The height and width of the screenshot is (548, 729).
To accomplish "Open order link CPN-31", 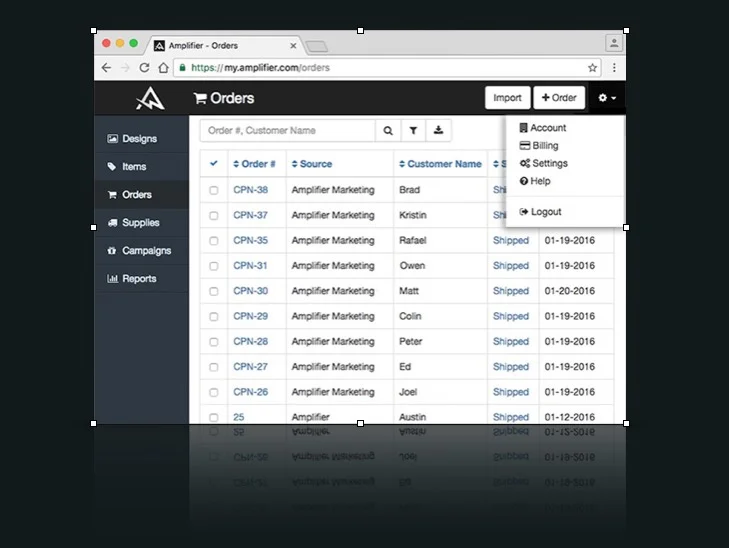I will click(251, 265).
